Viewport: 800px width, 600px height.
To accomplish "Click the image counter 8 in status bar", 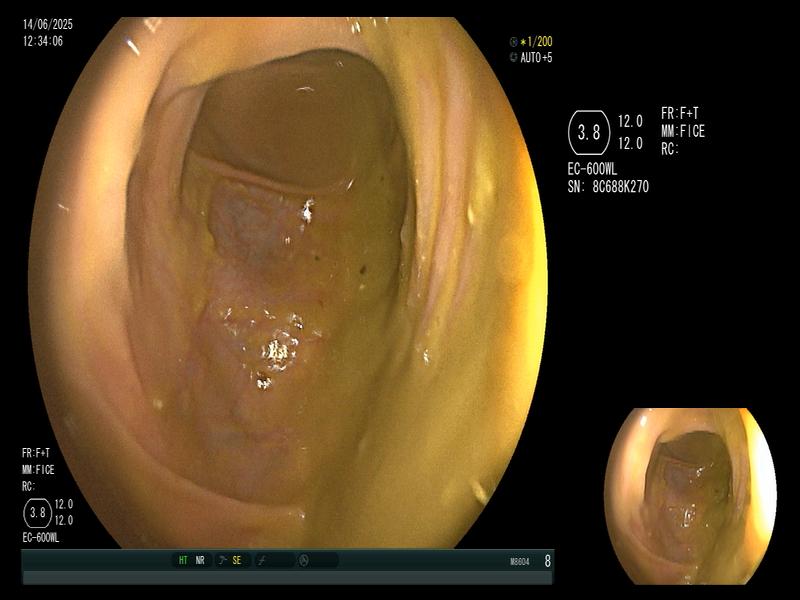I will coord(547,561).
